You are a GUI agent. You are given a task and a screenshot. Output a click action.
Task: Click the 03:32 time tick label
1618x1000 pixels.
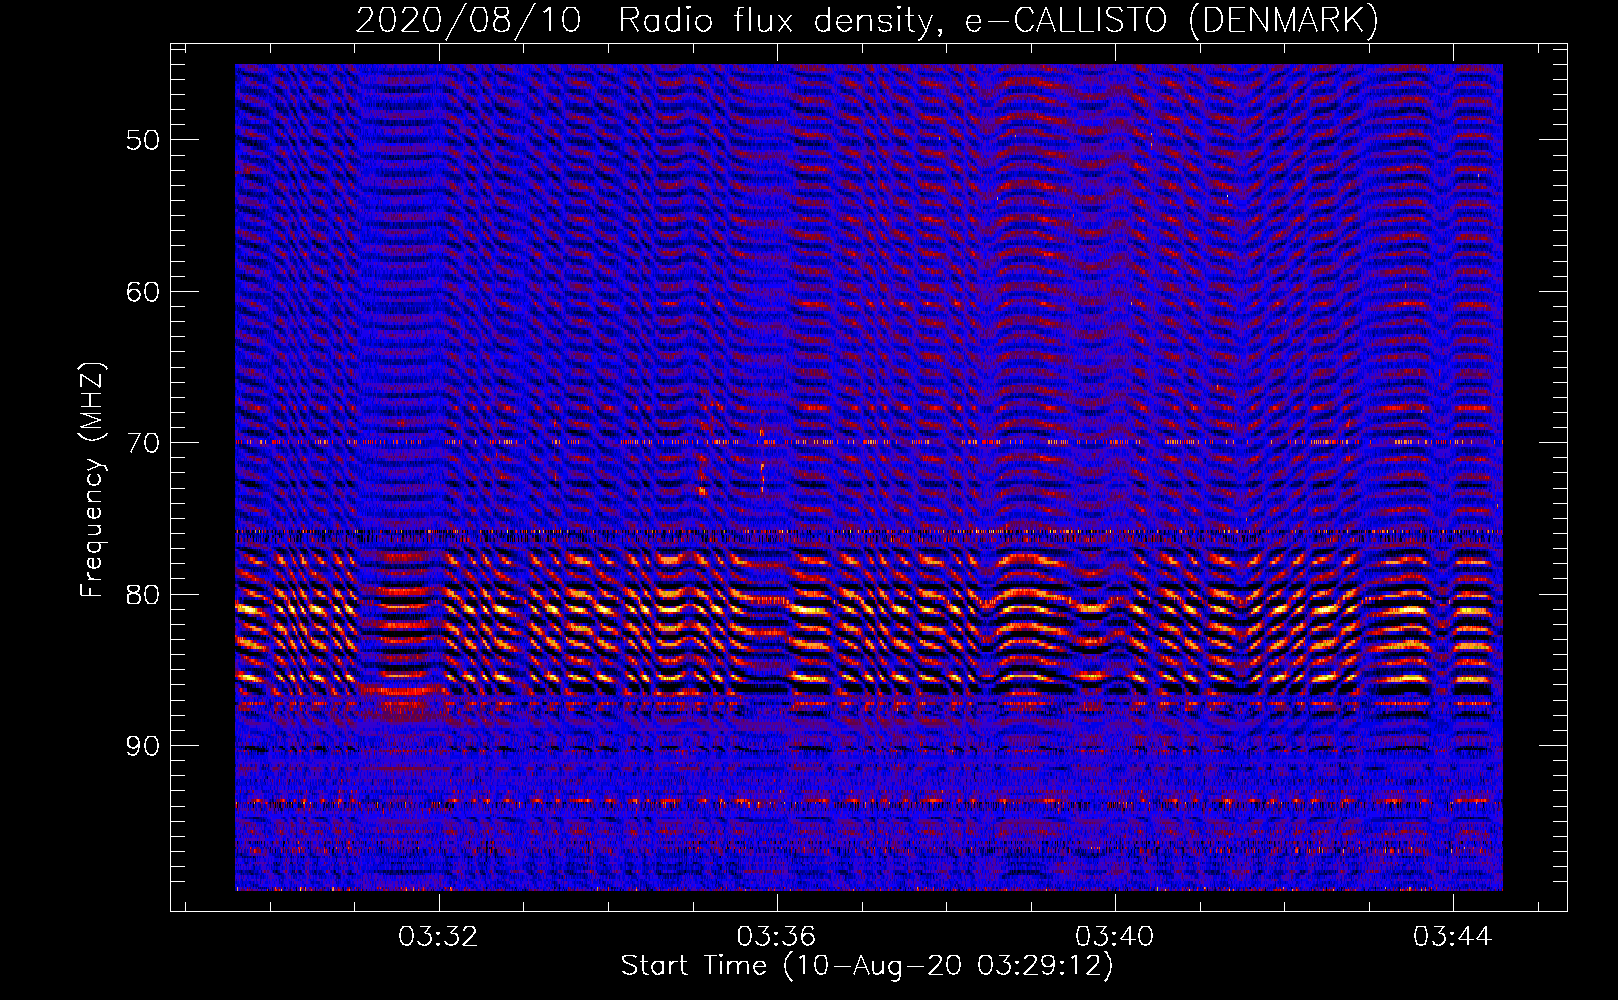(x=438, y=937)
